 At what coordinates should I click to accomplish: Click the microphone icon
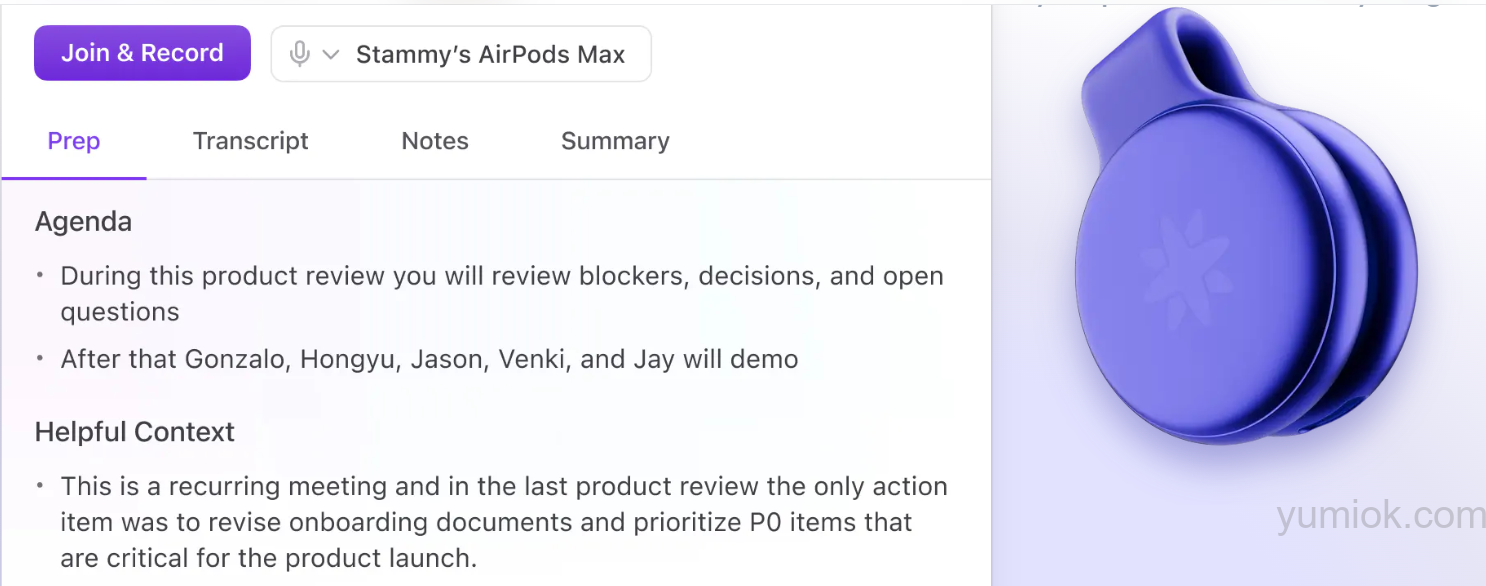(x=299, y=54)
